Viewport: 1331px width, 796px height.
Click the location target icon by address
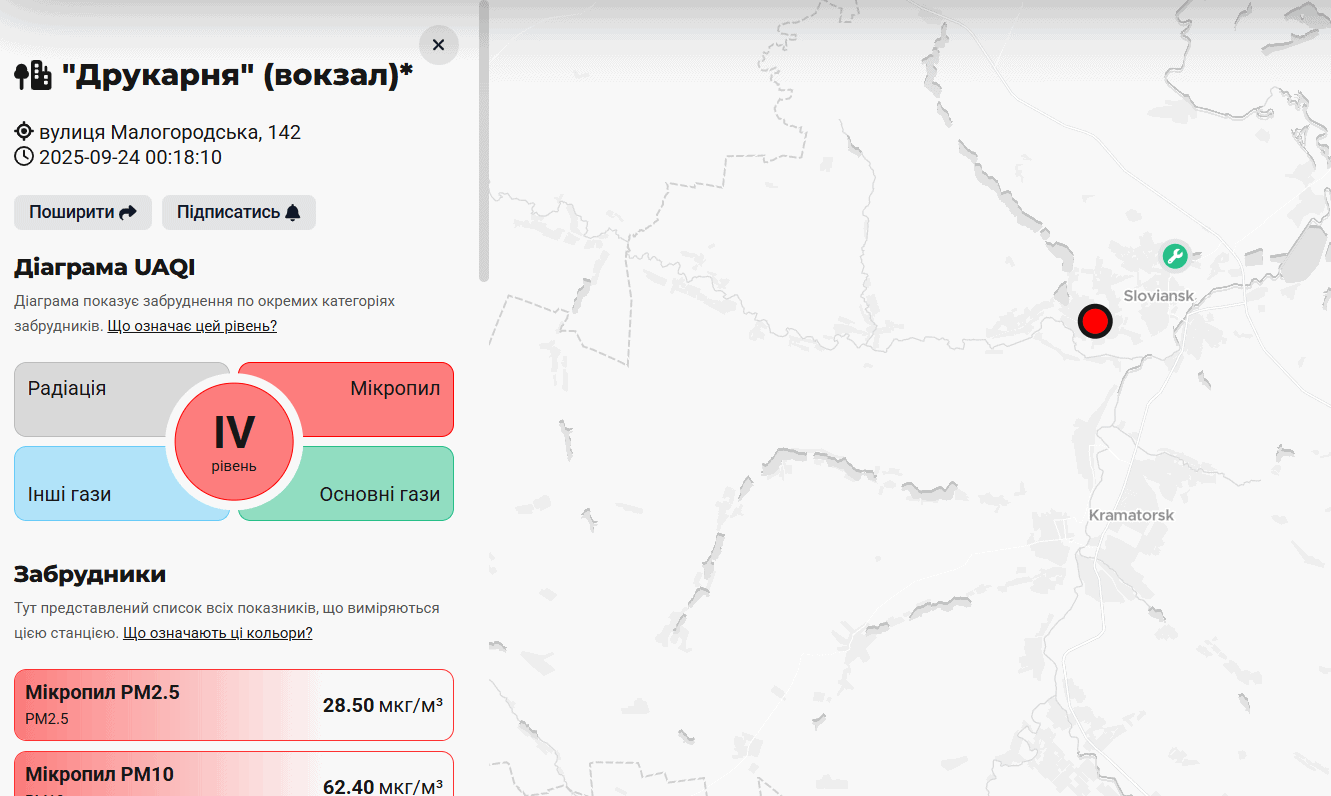pyautogui.click(x=24, y=132)
